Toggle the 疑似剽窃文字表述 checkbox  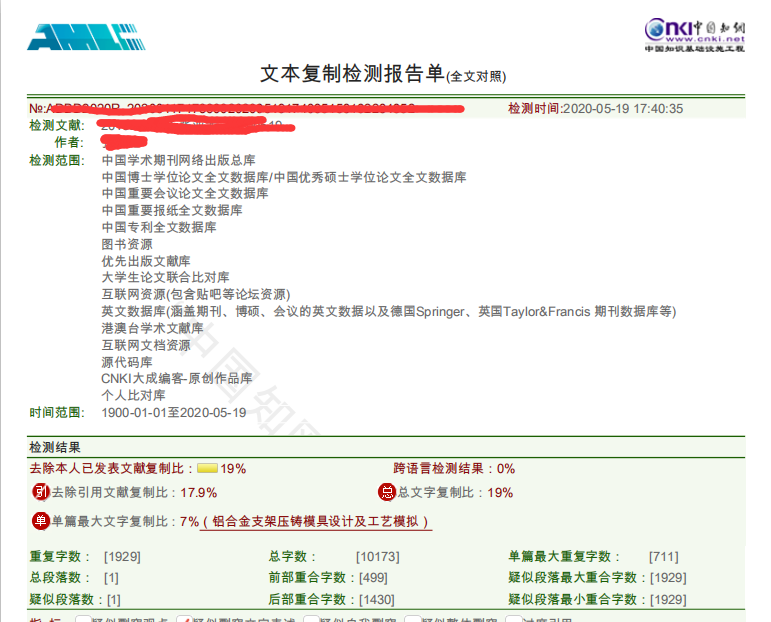(184, 620)
